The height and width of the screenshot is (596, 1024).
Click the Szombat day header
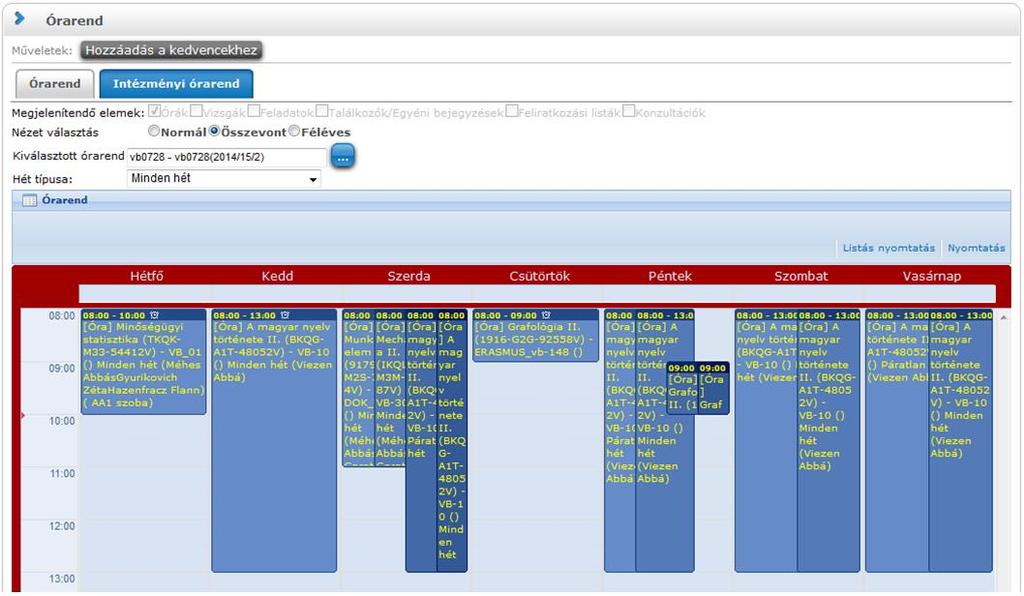tap(801, 276)
